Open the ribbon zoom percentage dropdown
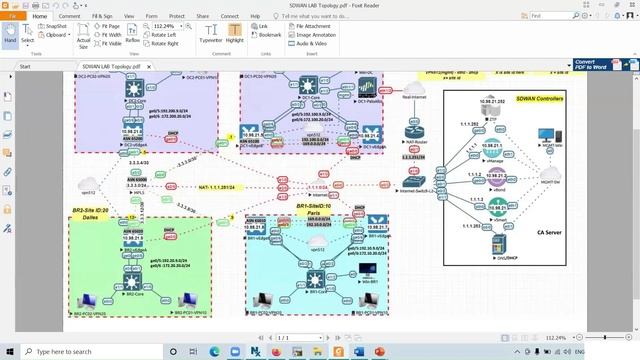 181,26
